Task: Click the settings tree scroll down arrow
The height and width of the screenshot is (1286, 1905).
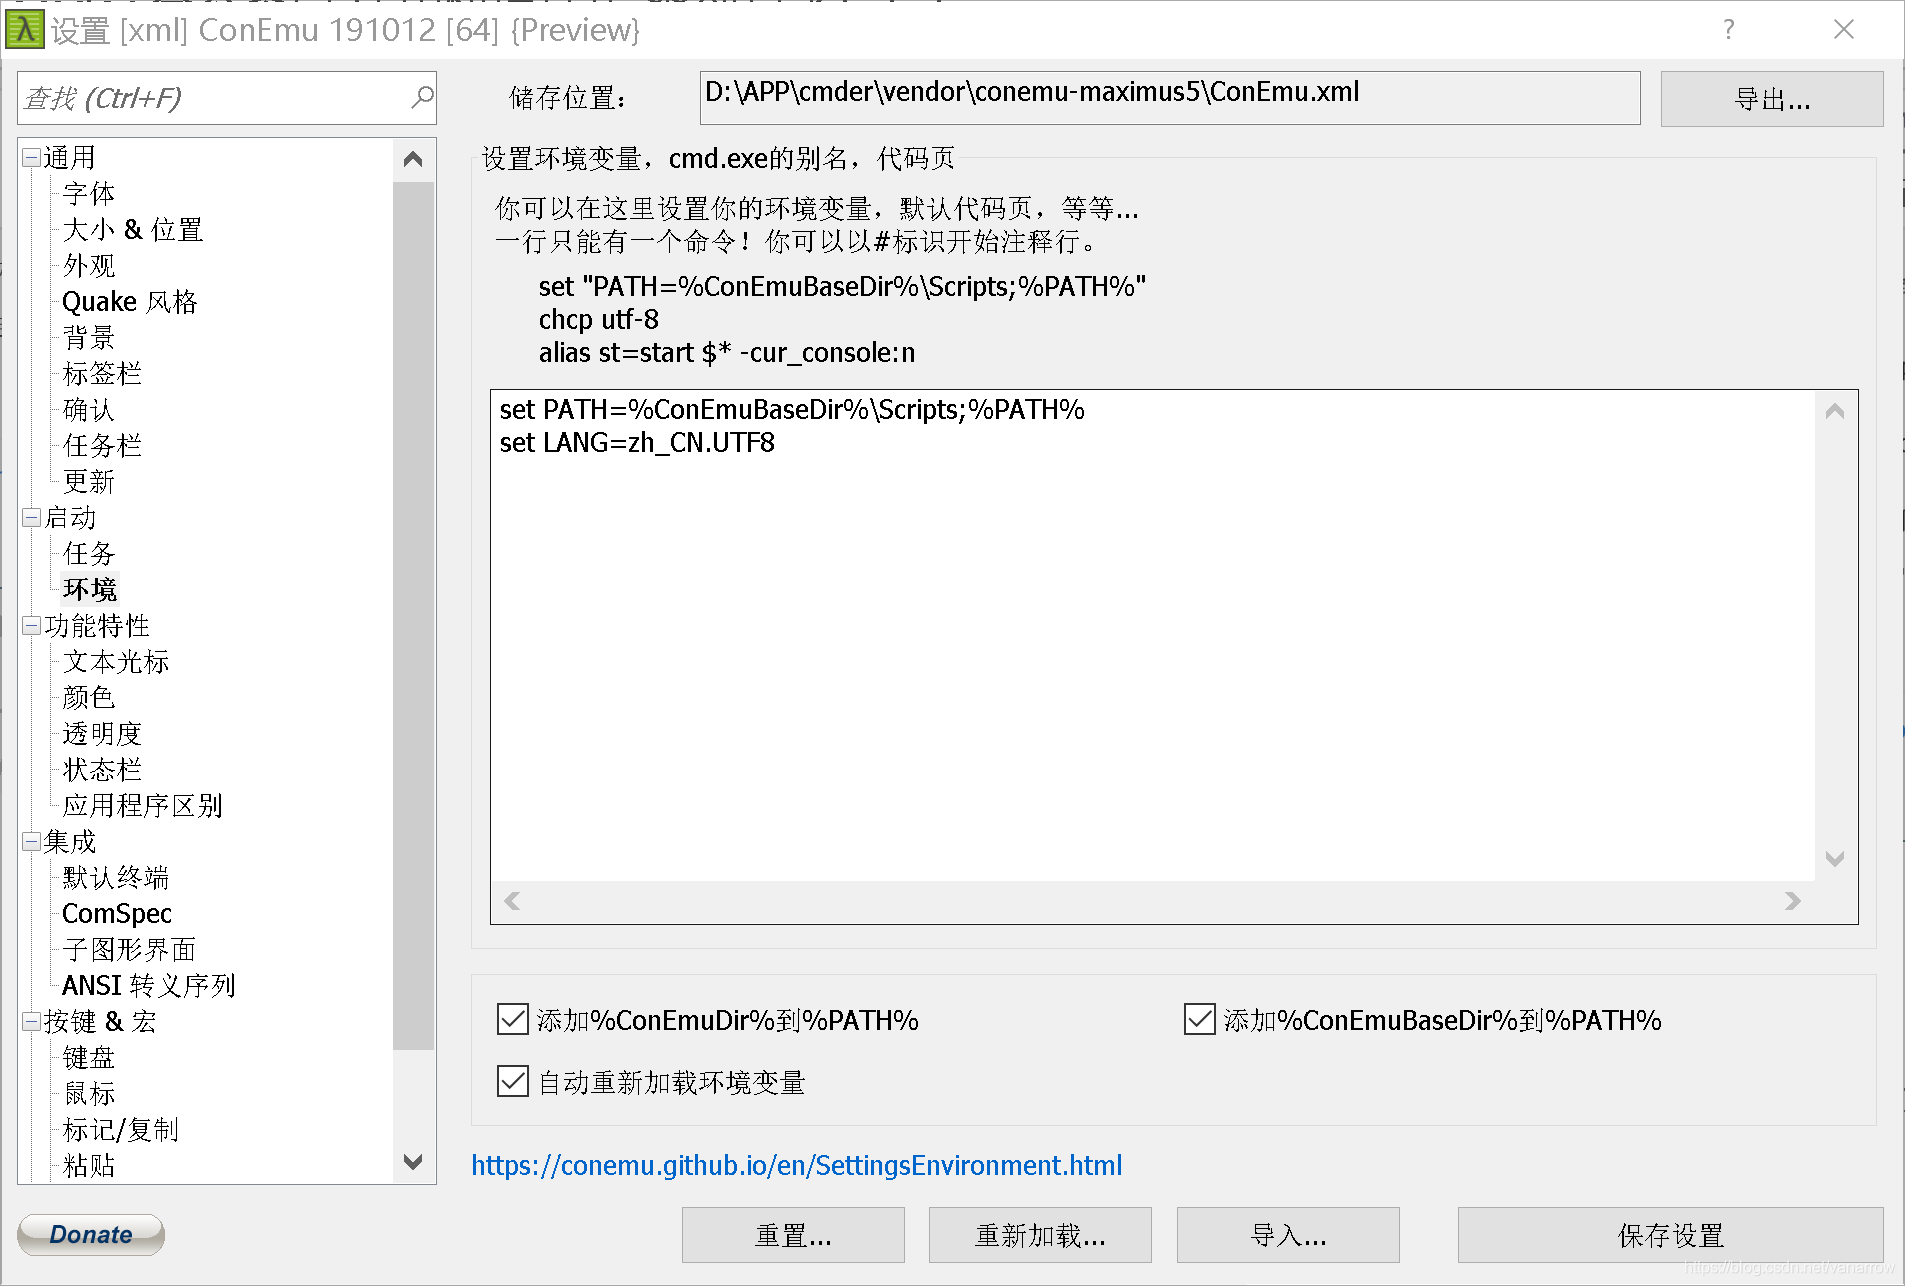Action: (x=413, y=1162)
